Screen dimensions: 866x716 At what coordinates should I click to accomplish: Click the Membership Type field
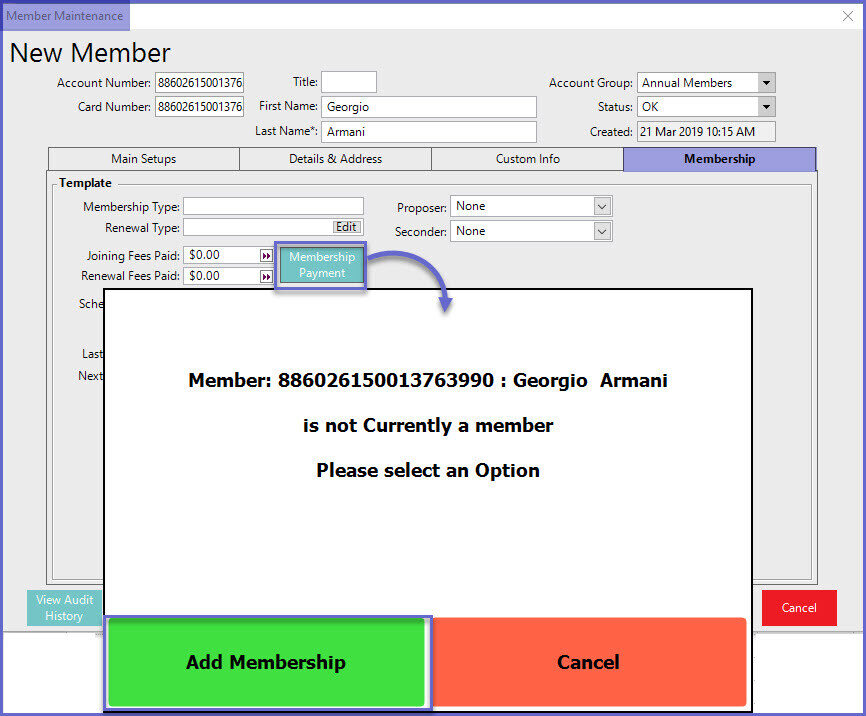click(273, 206)
